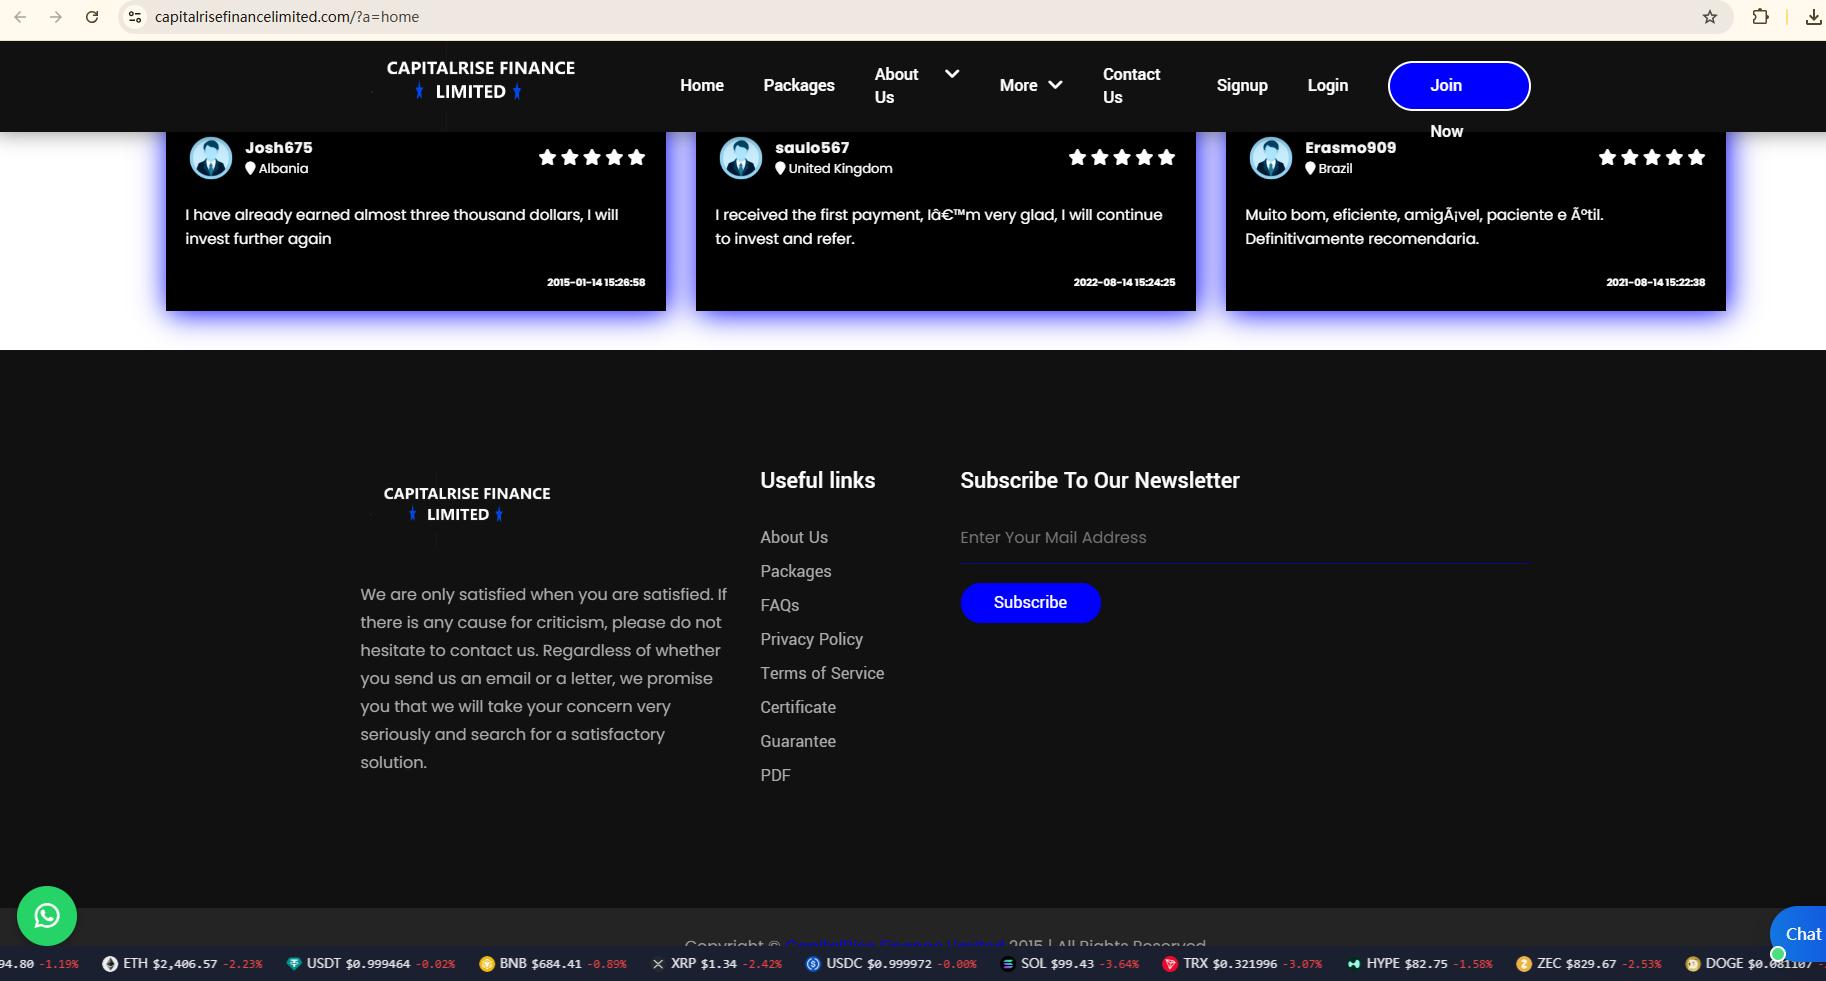Open the Chat widget bubble
1826x981 pixels.
(1800, 934)
